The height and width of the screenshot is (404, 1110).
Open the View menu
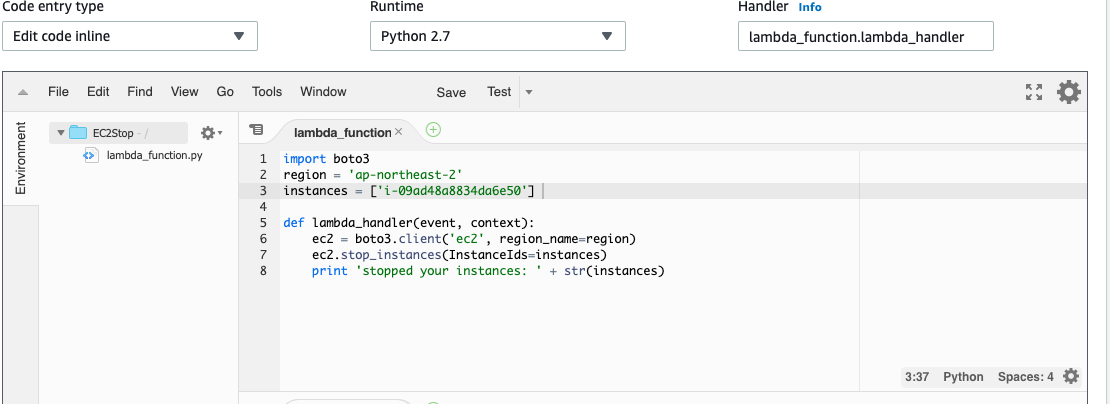[x=185, y=92]
